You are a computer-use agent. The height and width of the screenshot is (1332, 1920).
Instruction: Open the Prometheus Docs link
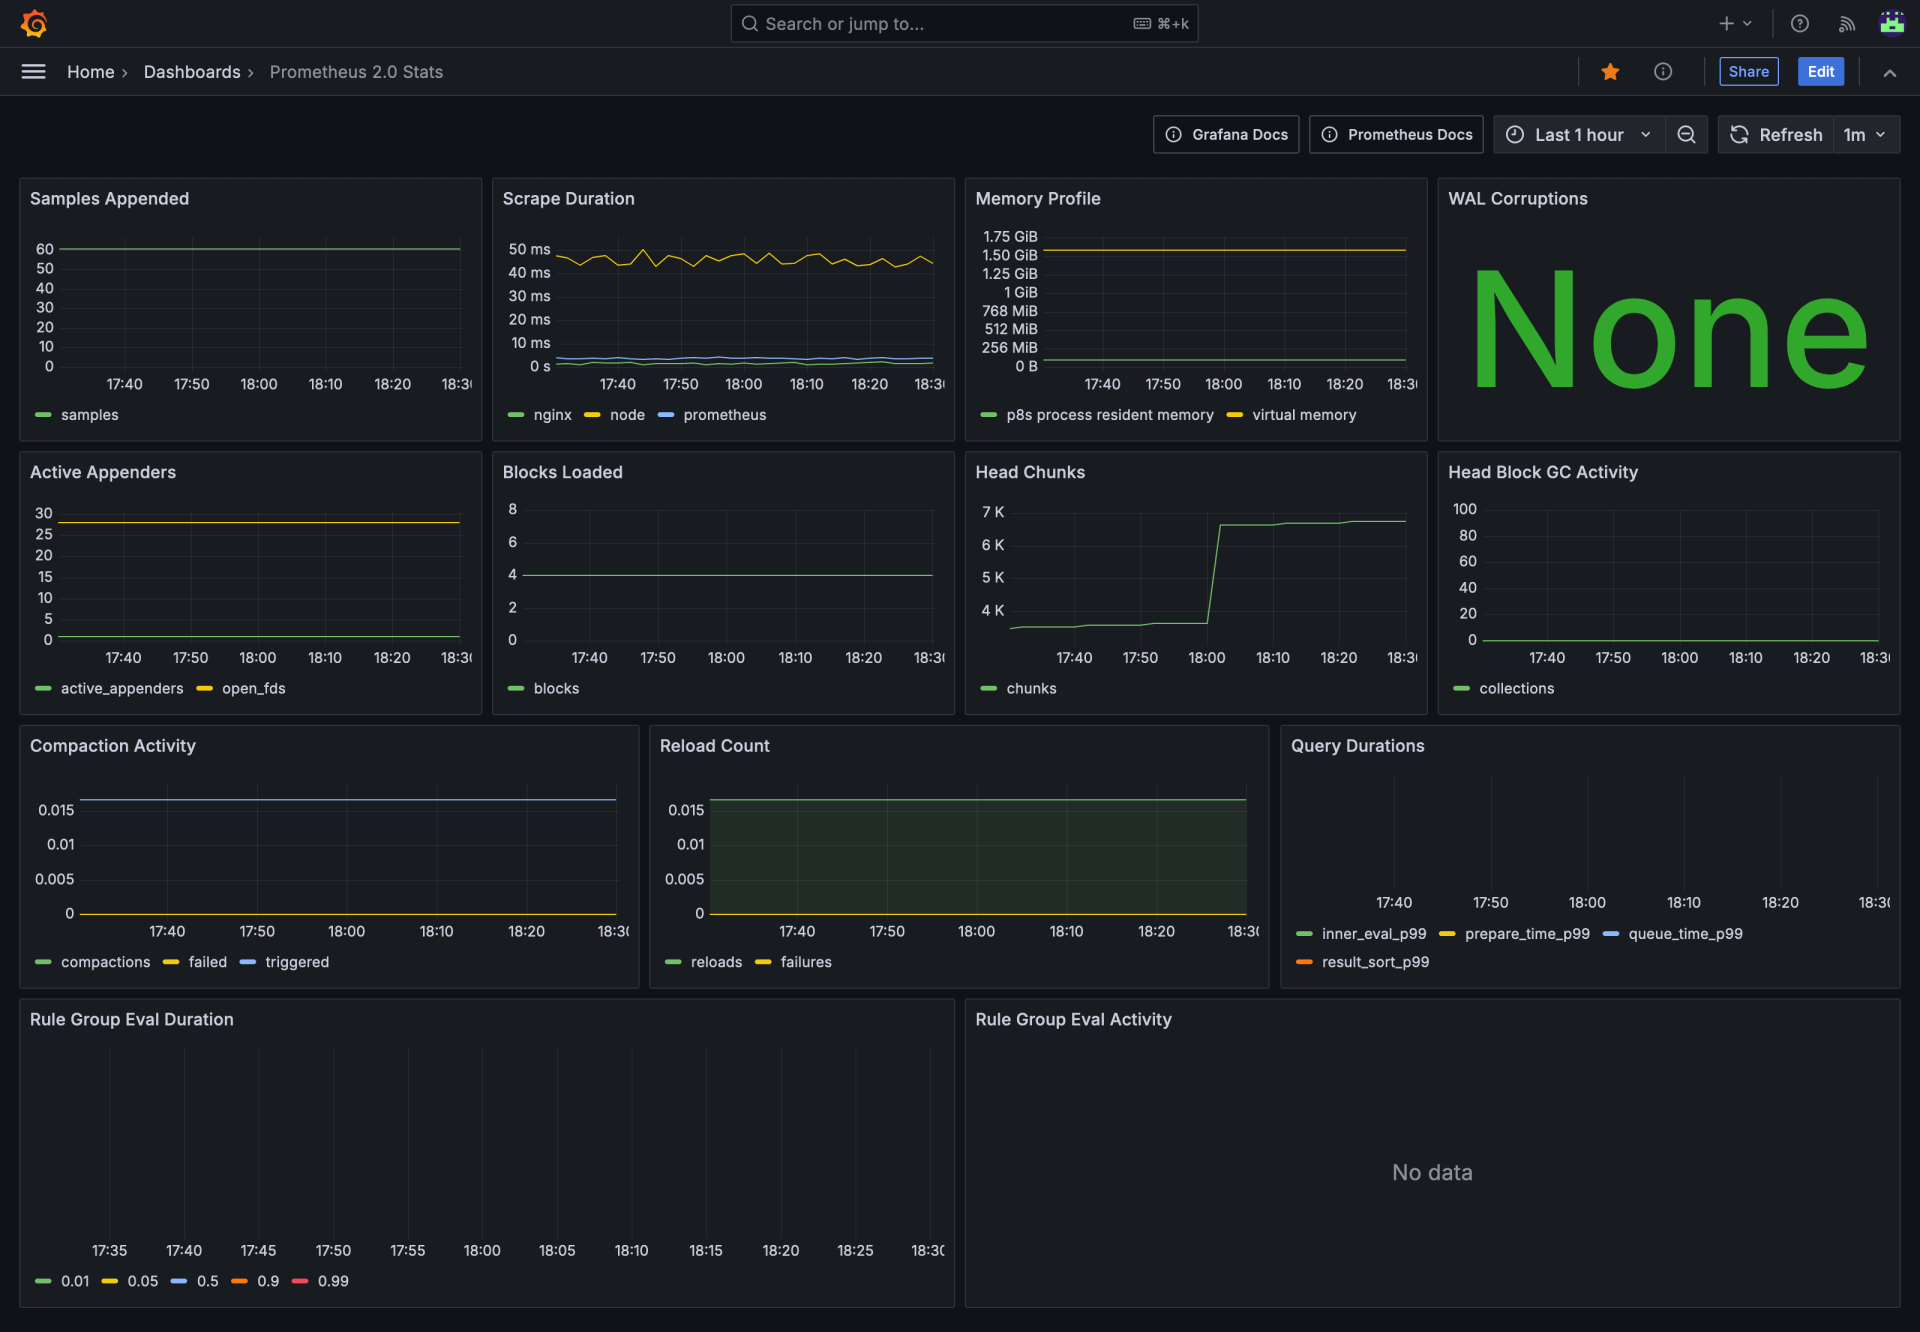[x=1396, y=134]
